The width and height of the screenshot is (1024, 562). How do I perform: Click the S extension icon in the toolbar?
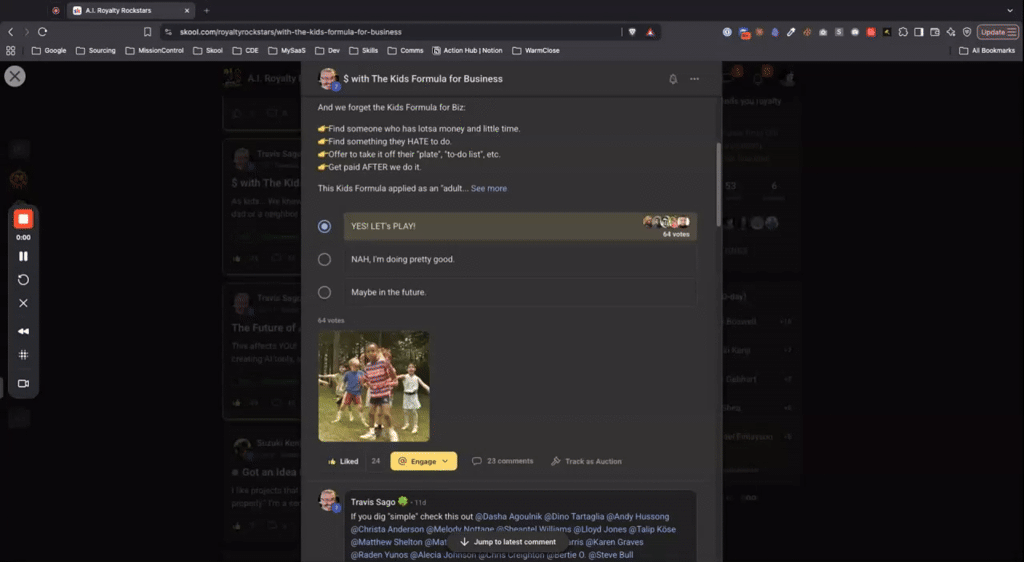click(839, 32)
